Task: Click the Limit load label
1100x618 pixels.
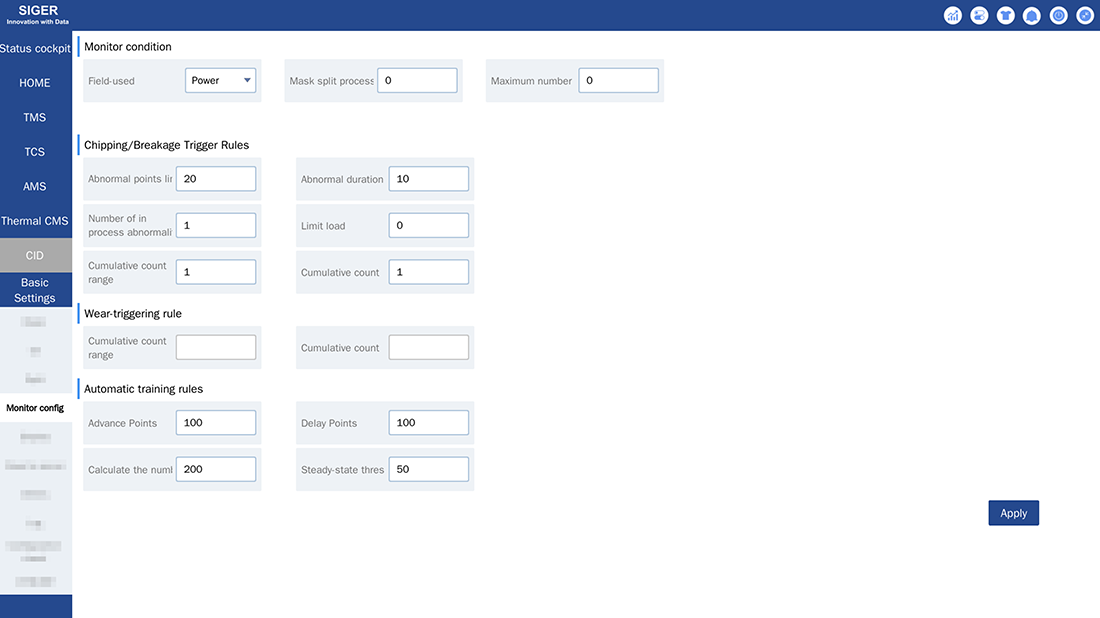Action: 323,226
